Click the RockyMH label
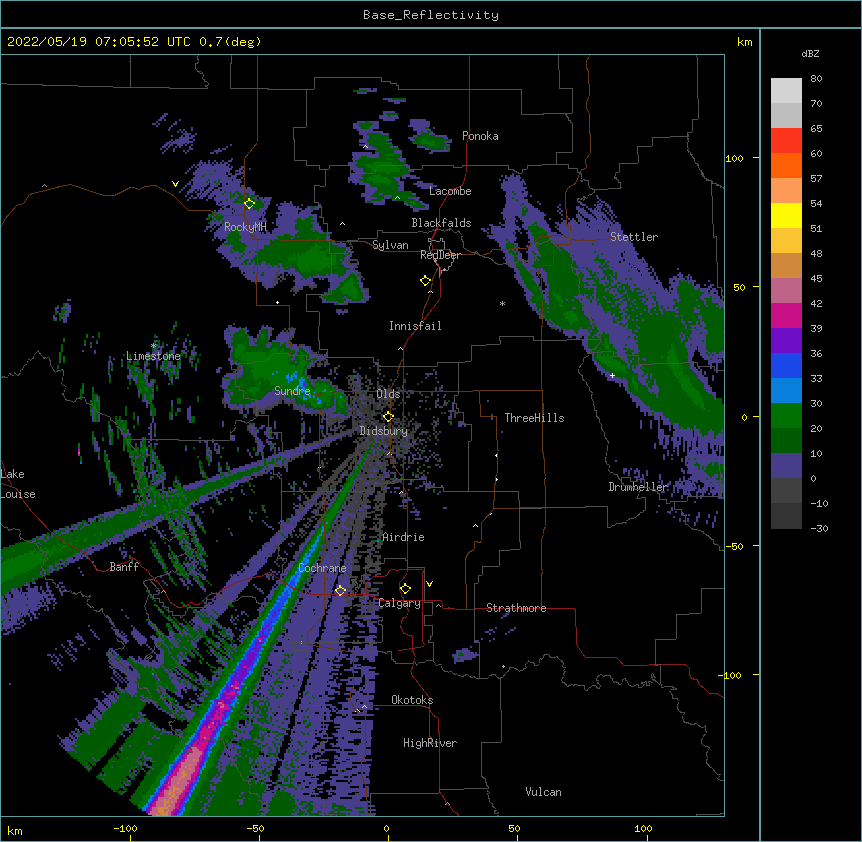The height and width of the screenshot is (842, 862). click(x=245, y=227)
